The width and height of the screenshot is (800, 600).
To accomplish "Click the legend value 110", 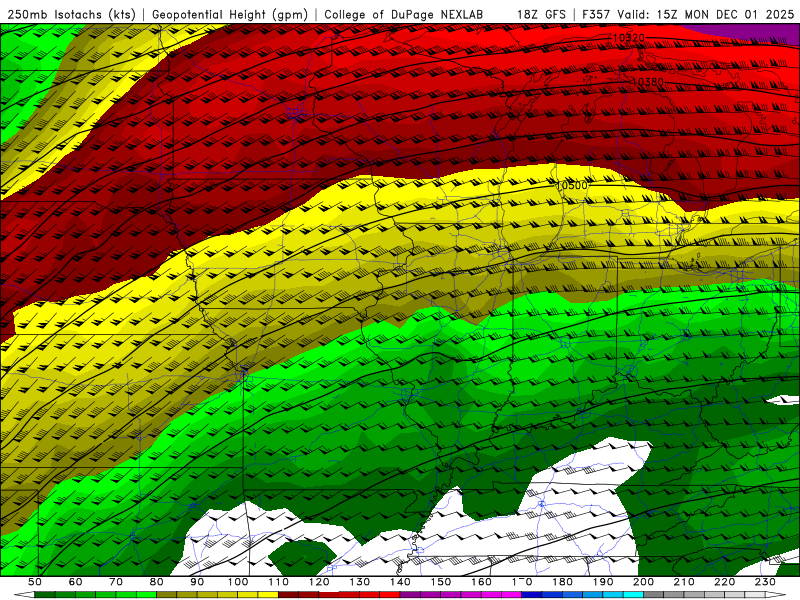I will click(x=279, y=582).
